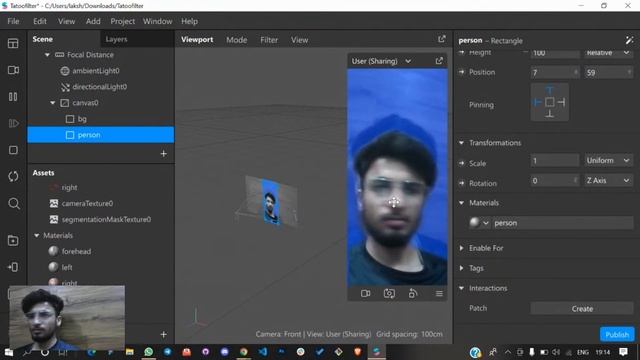Toggle the center square in Pinning control
Image resolution: width=640 pixels, height=360 pixels.
tap(549, 102)
